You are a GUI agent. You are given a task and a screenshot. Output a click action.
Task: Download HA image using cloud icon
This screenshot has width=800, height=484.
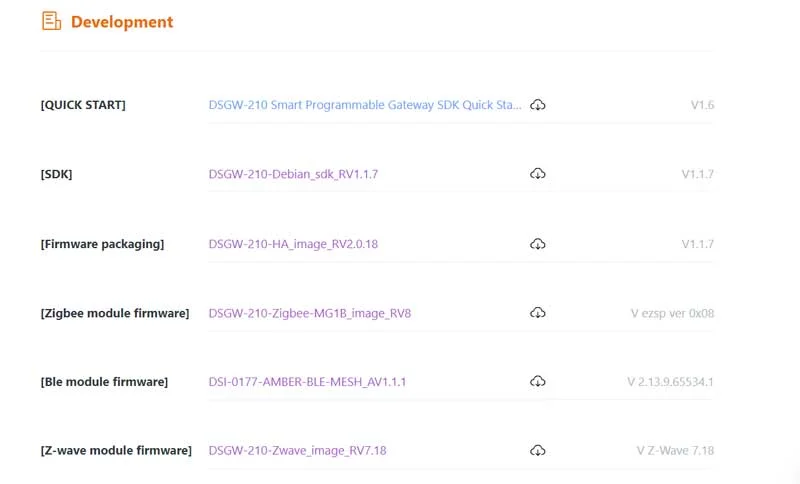[537, 244]
